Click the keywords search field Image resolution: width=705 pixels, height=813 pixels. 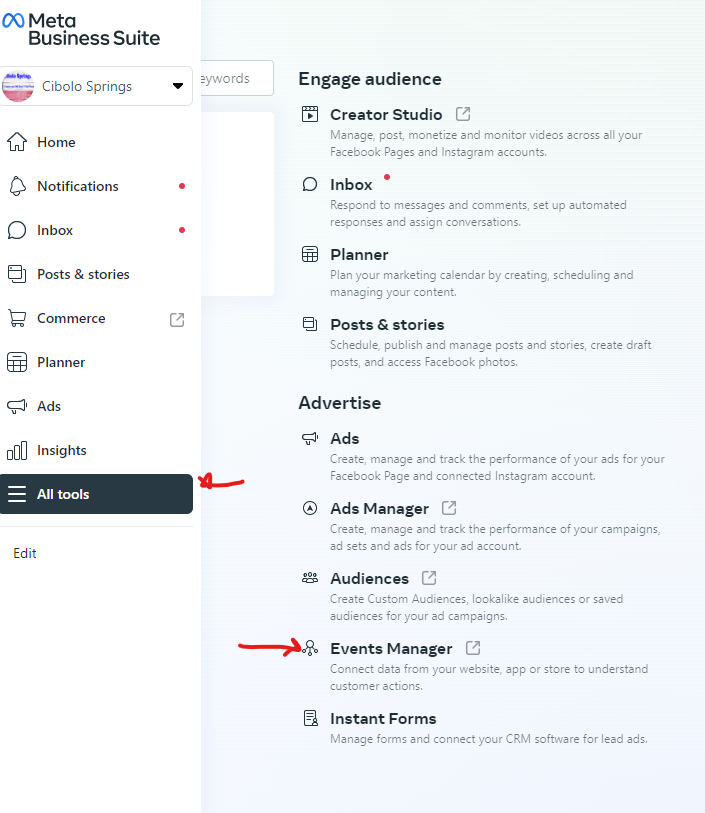(x=237, y=78)
